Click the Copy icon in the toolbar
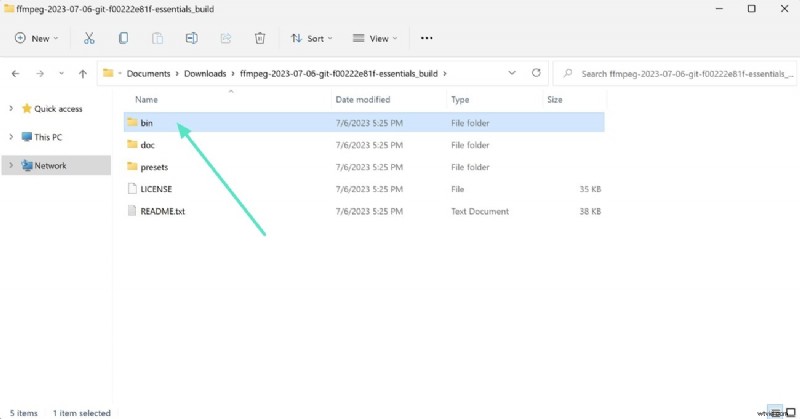800x419 pixels. click(x=123, y=38)
